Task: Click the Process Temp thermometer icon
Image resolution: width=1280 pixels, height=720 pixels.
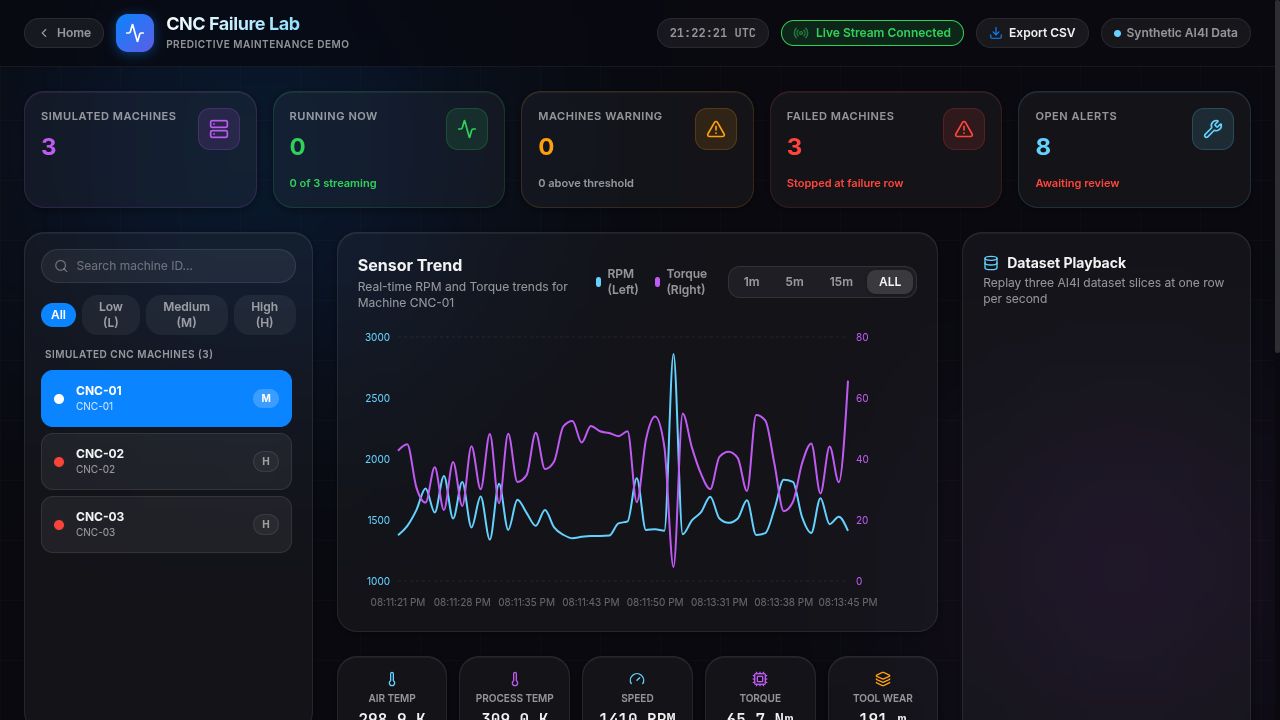Action: click(x=515, y=679)
